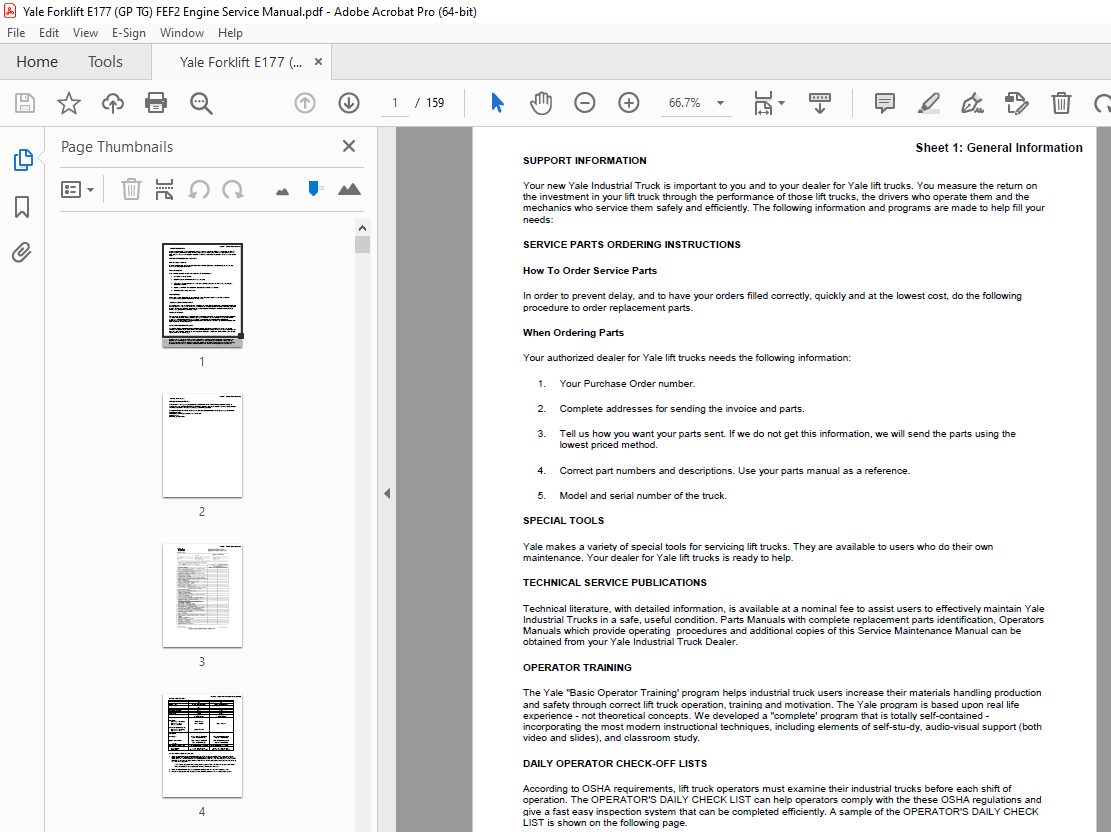Viewport: 1111px width, 832px height.
Task: Print the document using the printer icon
Action: [x=156, y=103]
